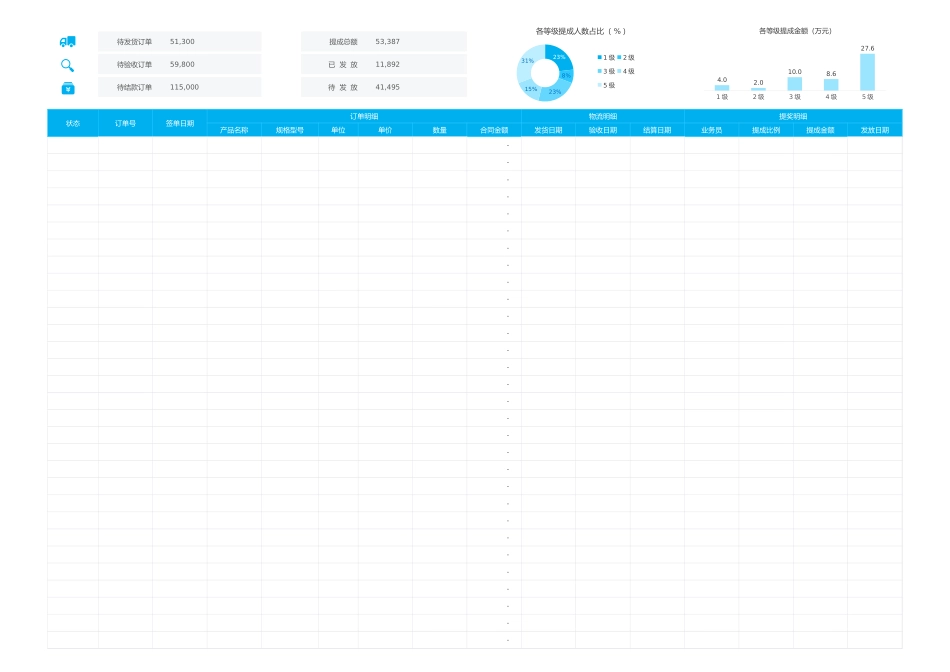The image size is (950, 672).
Task: Select the 3级 bar in the bar chart
Action: pyautogui.click(x=794, y=84)
